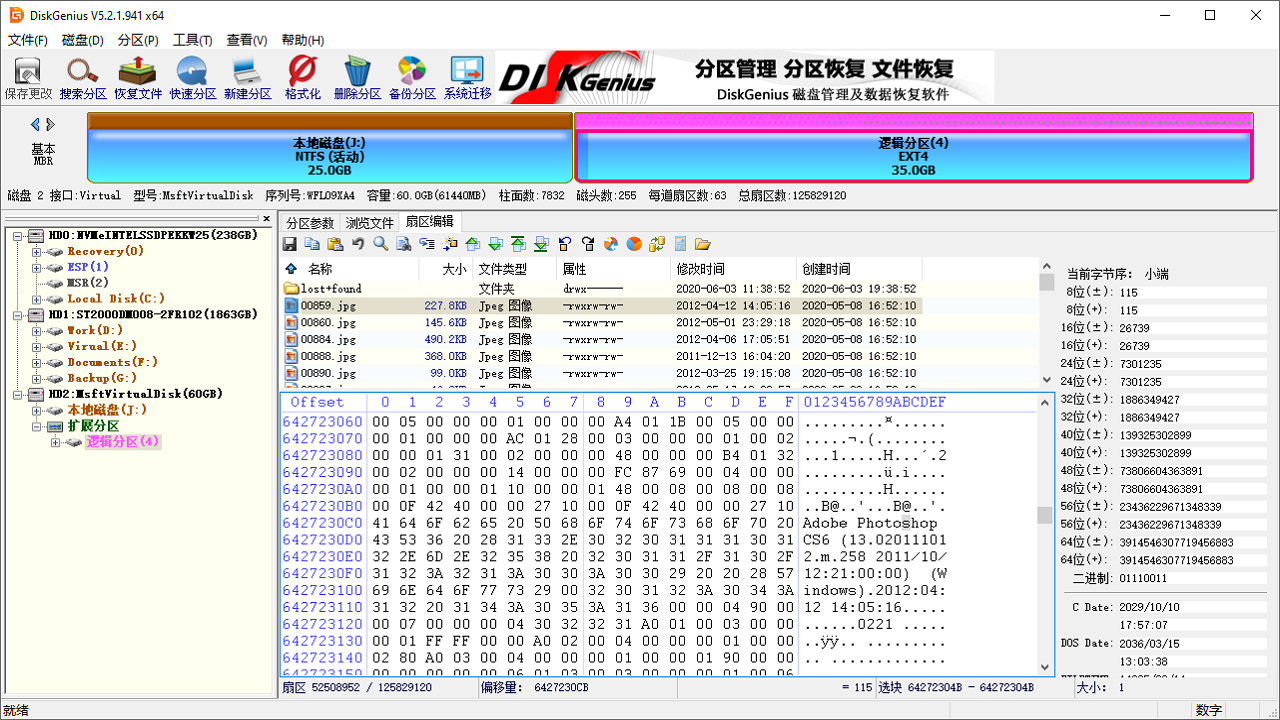Click the open folder icon in sector editor

(x=702, y=243)
